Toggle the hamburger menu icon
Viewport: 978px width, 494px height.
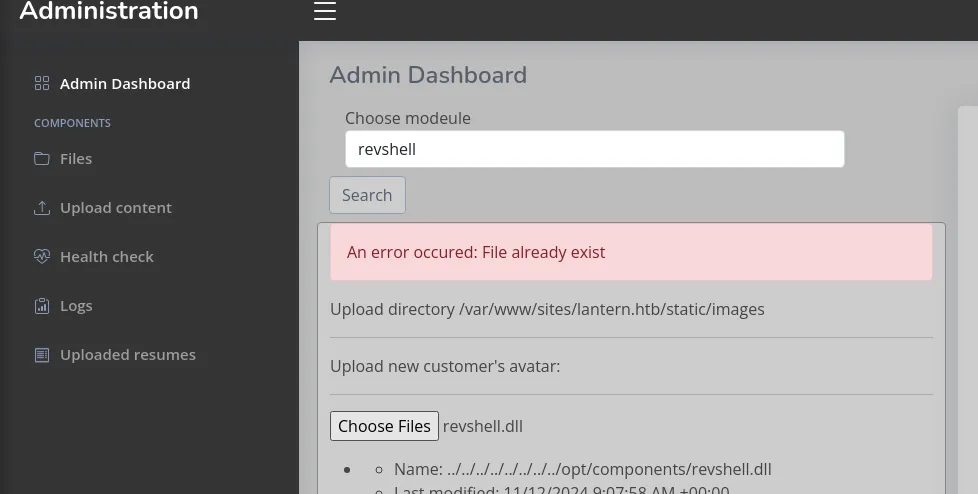tap(325, 11)
